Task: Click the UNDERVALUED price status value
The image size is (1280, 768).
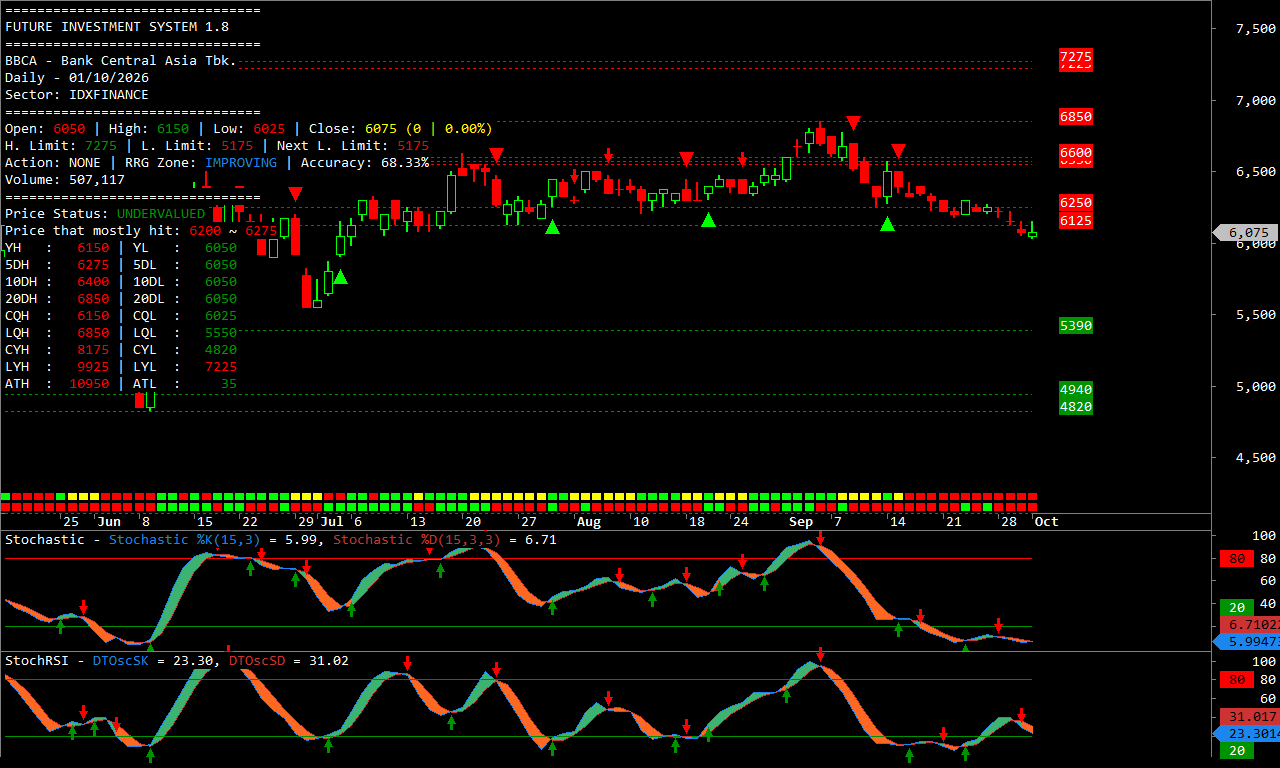Action: click(x=161, y=214)
